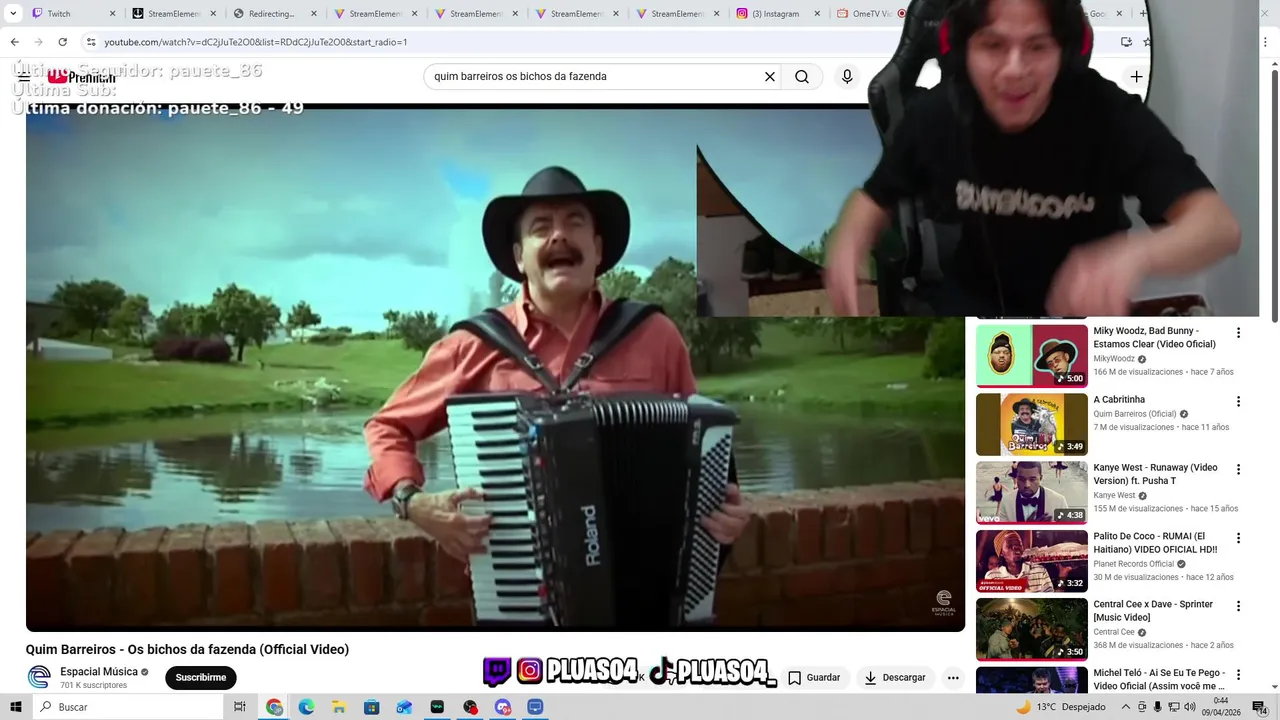Open more actions ellipsis below the video
1280x720 pixels.
click(953, 677)
